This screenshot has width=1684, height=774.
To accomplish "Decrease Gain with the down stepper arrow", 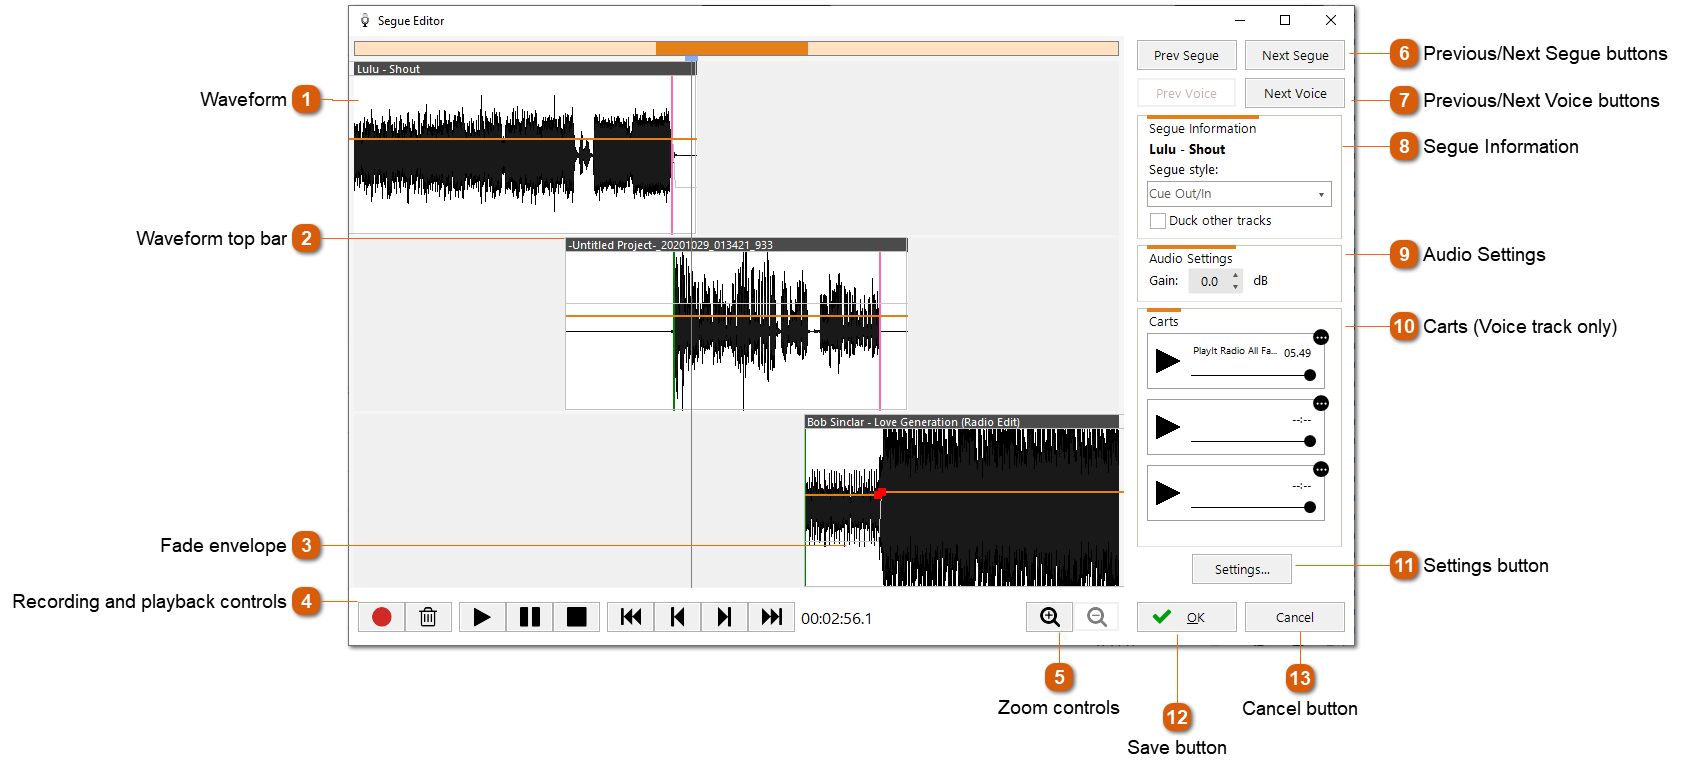I will click(x=1236, y=287).
